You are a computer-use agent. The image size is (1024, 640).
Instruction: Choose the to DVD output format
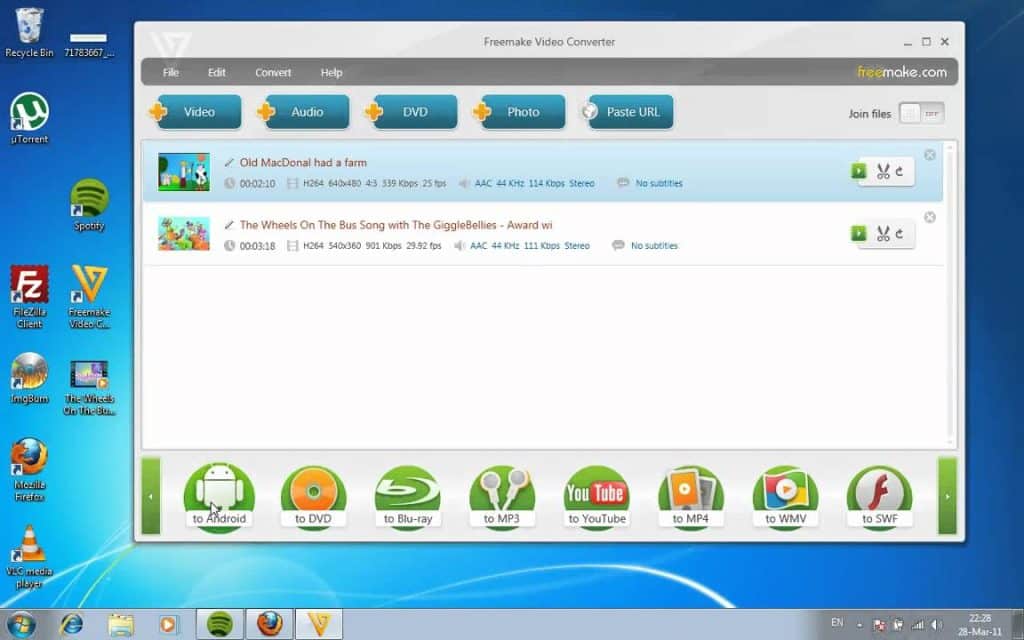(313, 498)
